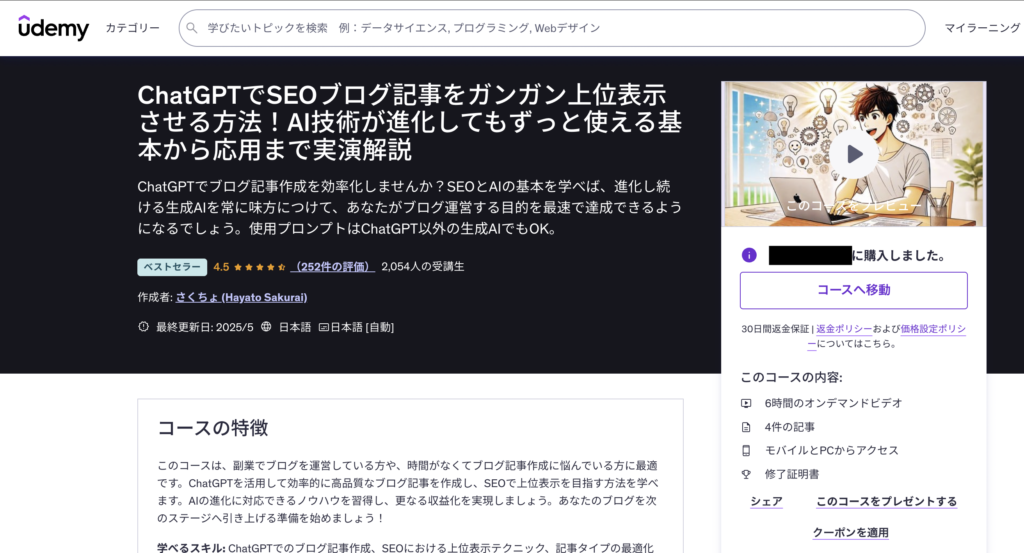Click the mobile access icon
The image size is (1024, 553).
(x=746, y=451)
